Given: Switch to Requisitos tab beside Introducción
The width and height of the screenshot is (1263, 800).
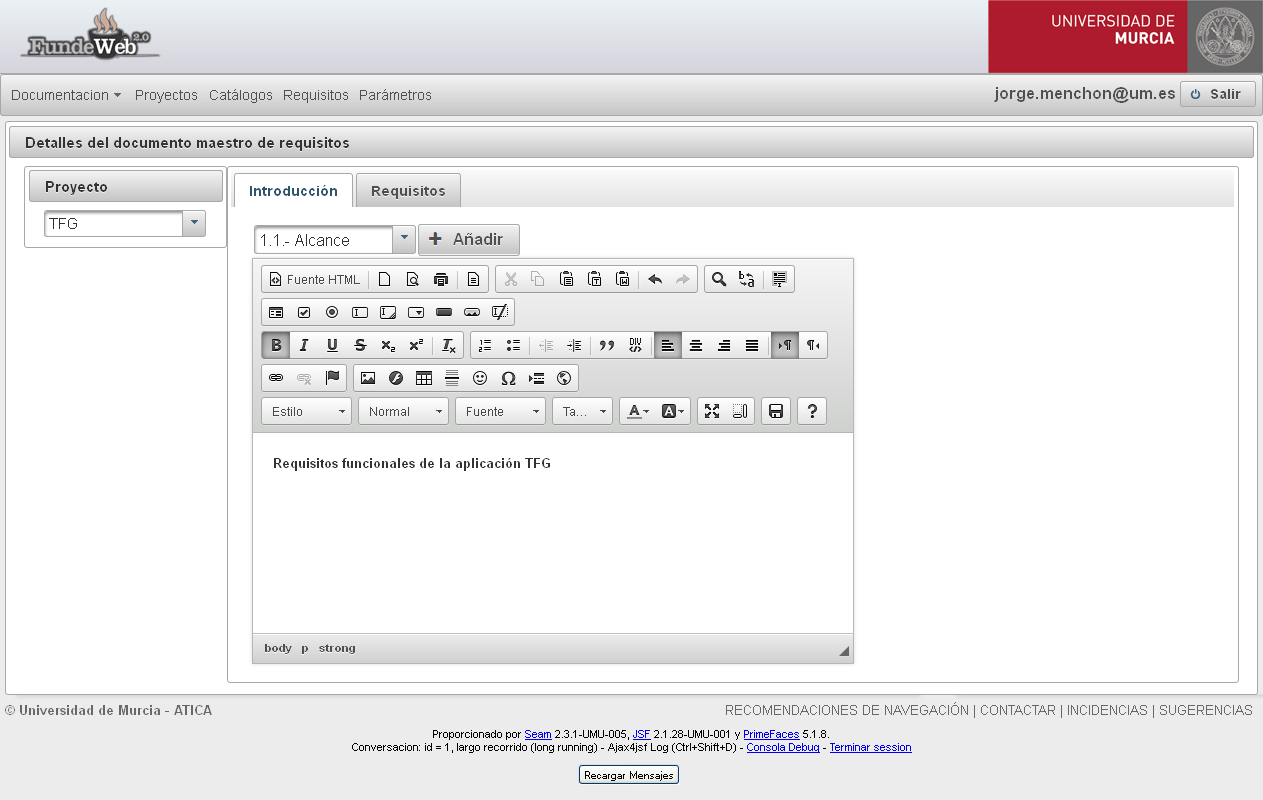Looking at the screenshot, I should tap(408, 190).
